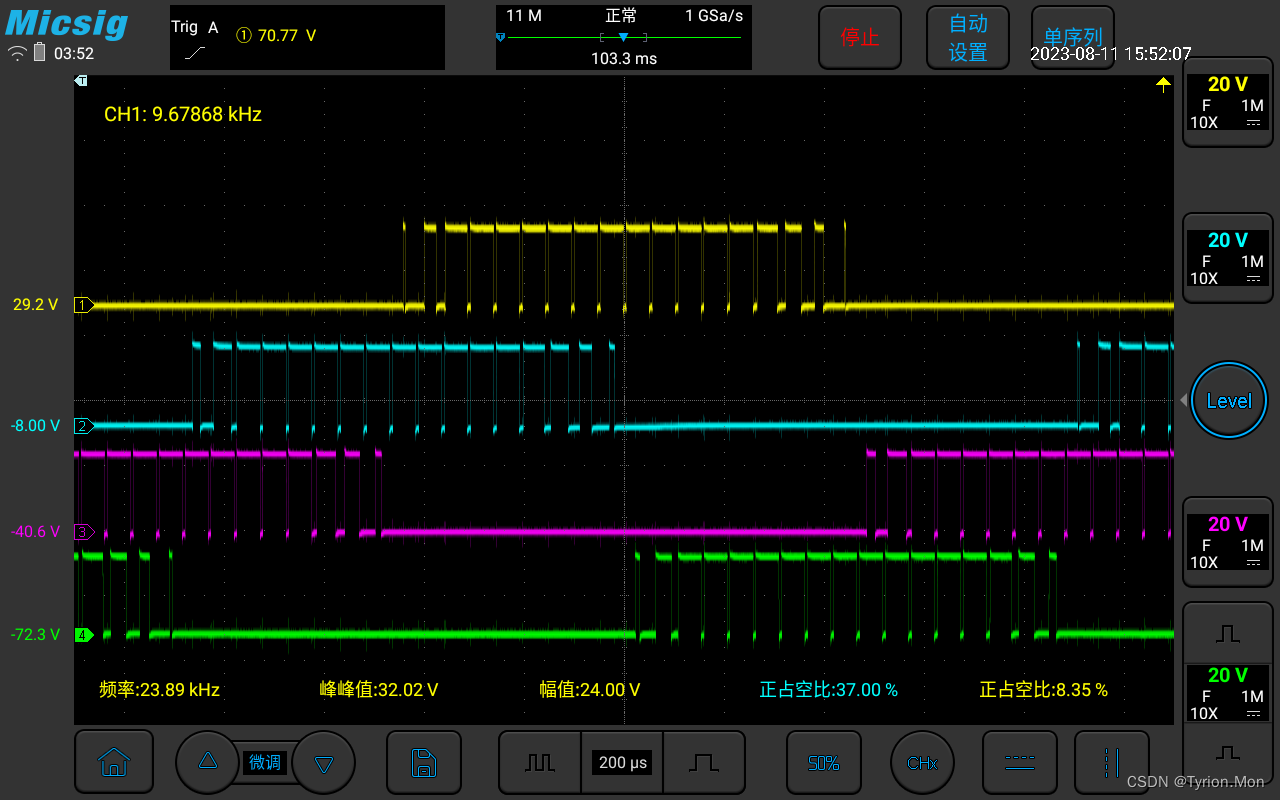Viewport: 1280px width, 800px height.
Task: Open vertical cursor lines button
Action: [1112, 762]
